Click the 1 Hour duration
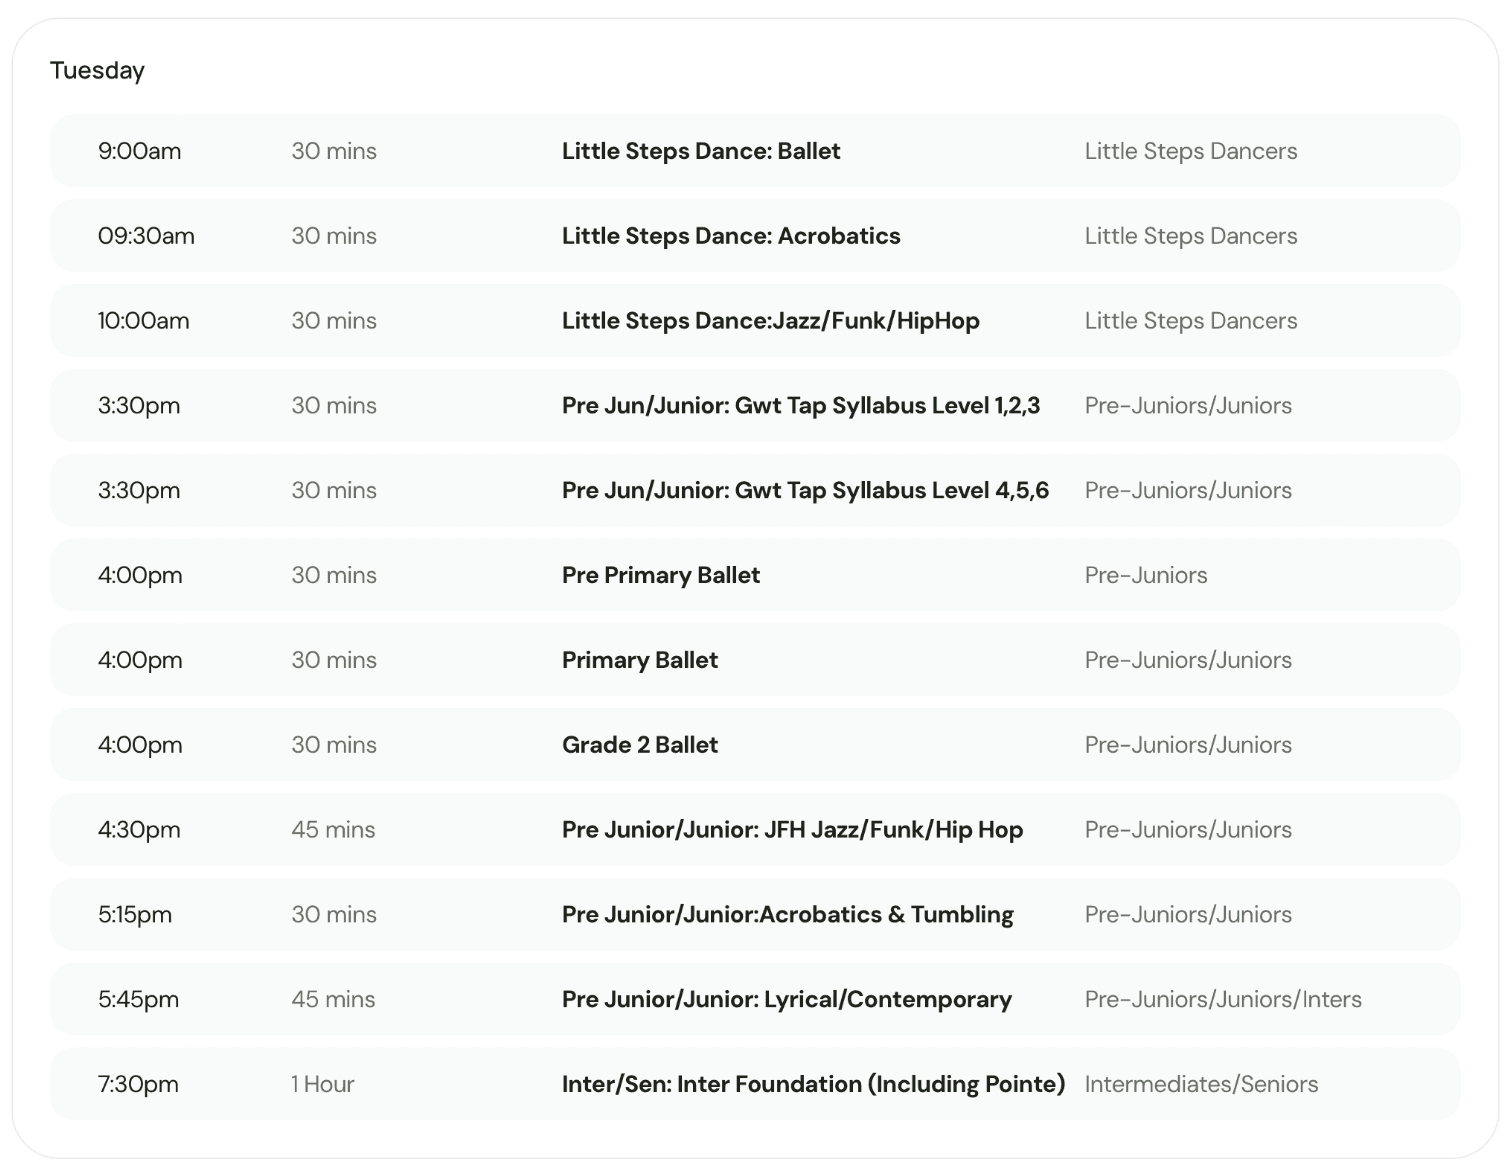Screen dimensions: 1510x1170 [323, 1084]
